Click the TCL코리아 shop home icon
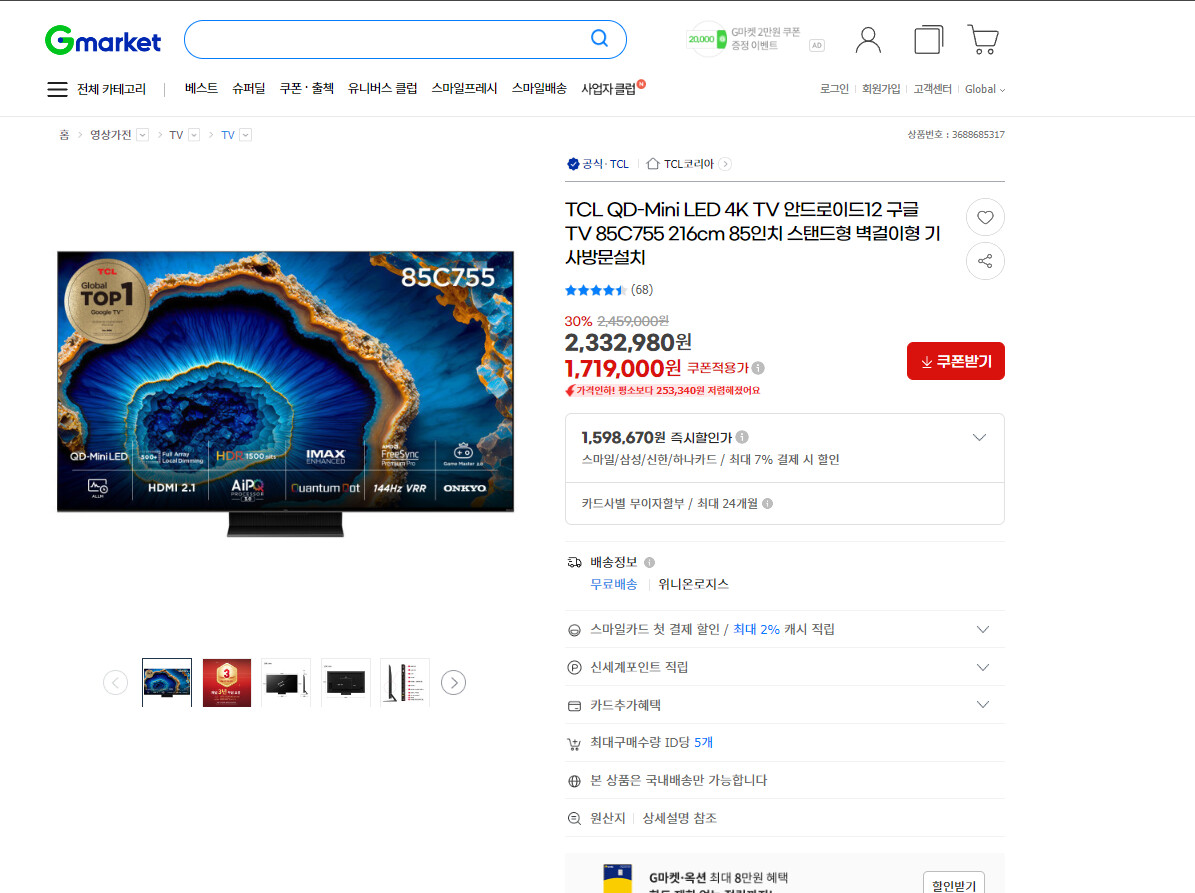 point(652,164)
